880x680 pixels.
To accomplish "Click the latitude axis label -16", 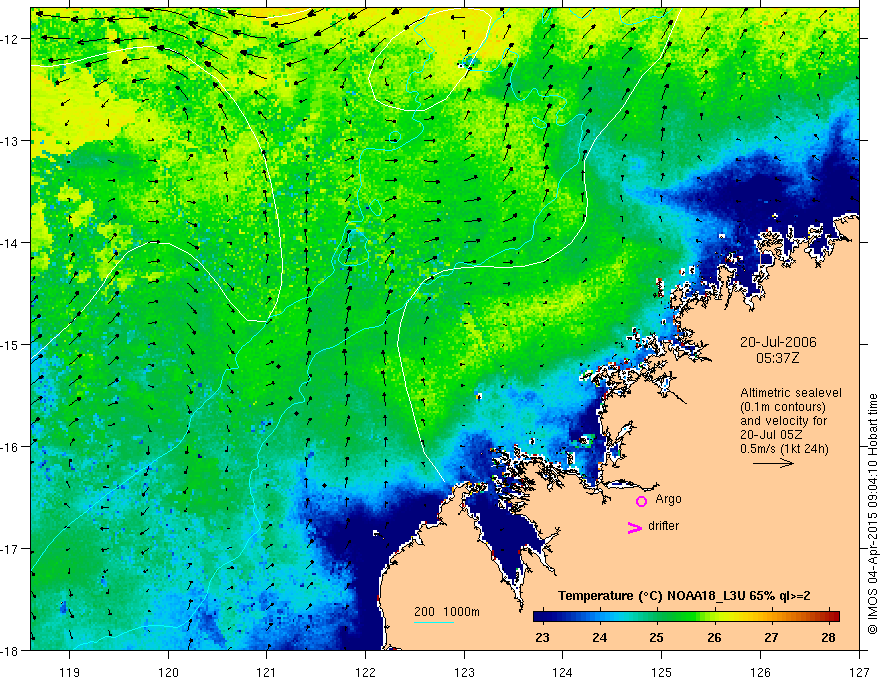I will [x=11, y=447].
